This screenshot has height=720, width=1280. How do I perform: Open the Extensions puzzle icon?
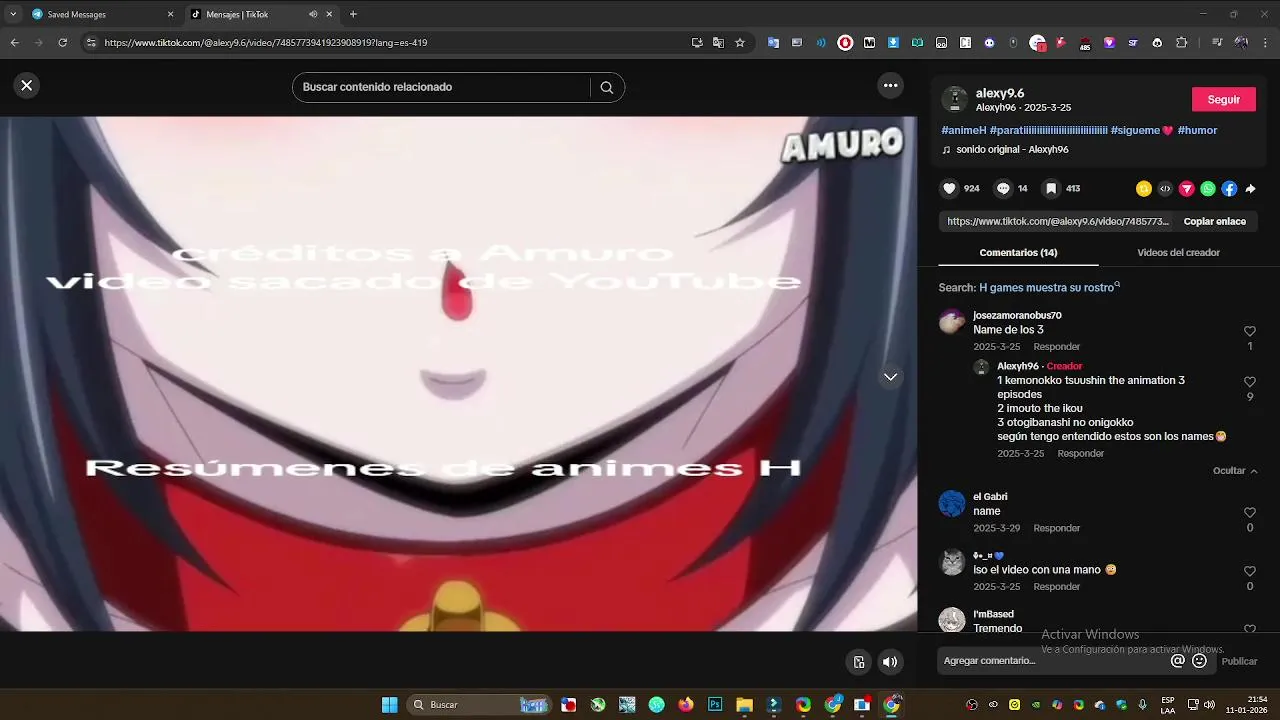click(x=1181, y=43)
